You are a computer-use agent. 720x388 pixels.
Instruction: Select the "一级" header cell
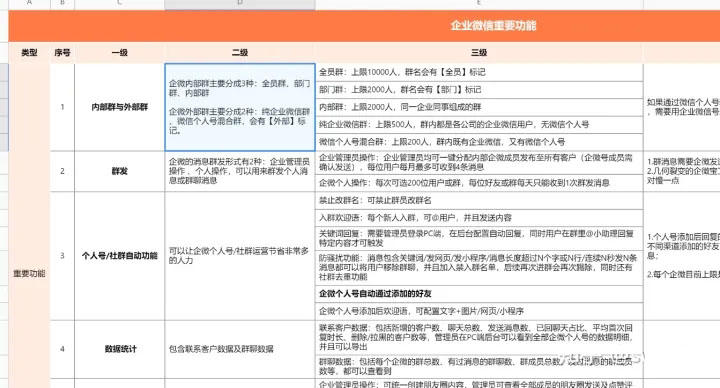point(119,53)
